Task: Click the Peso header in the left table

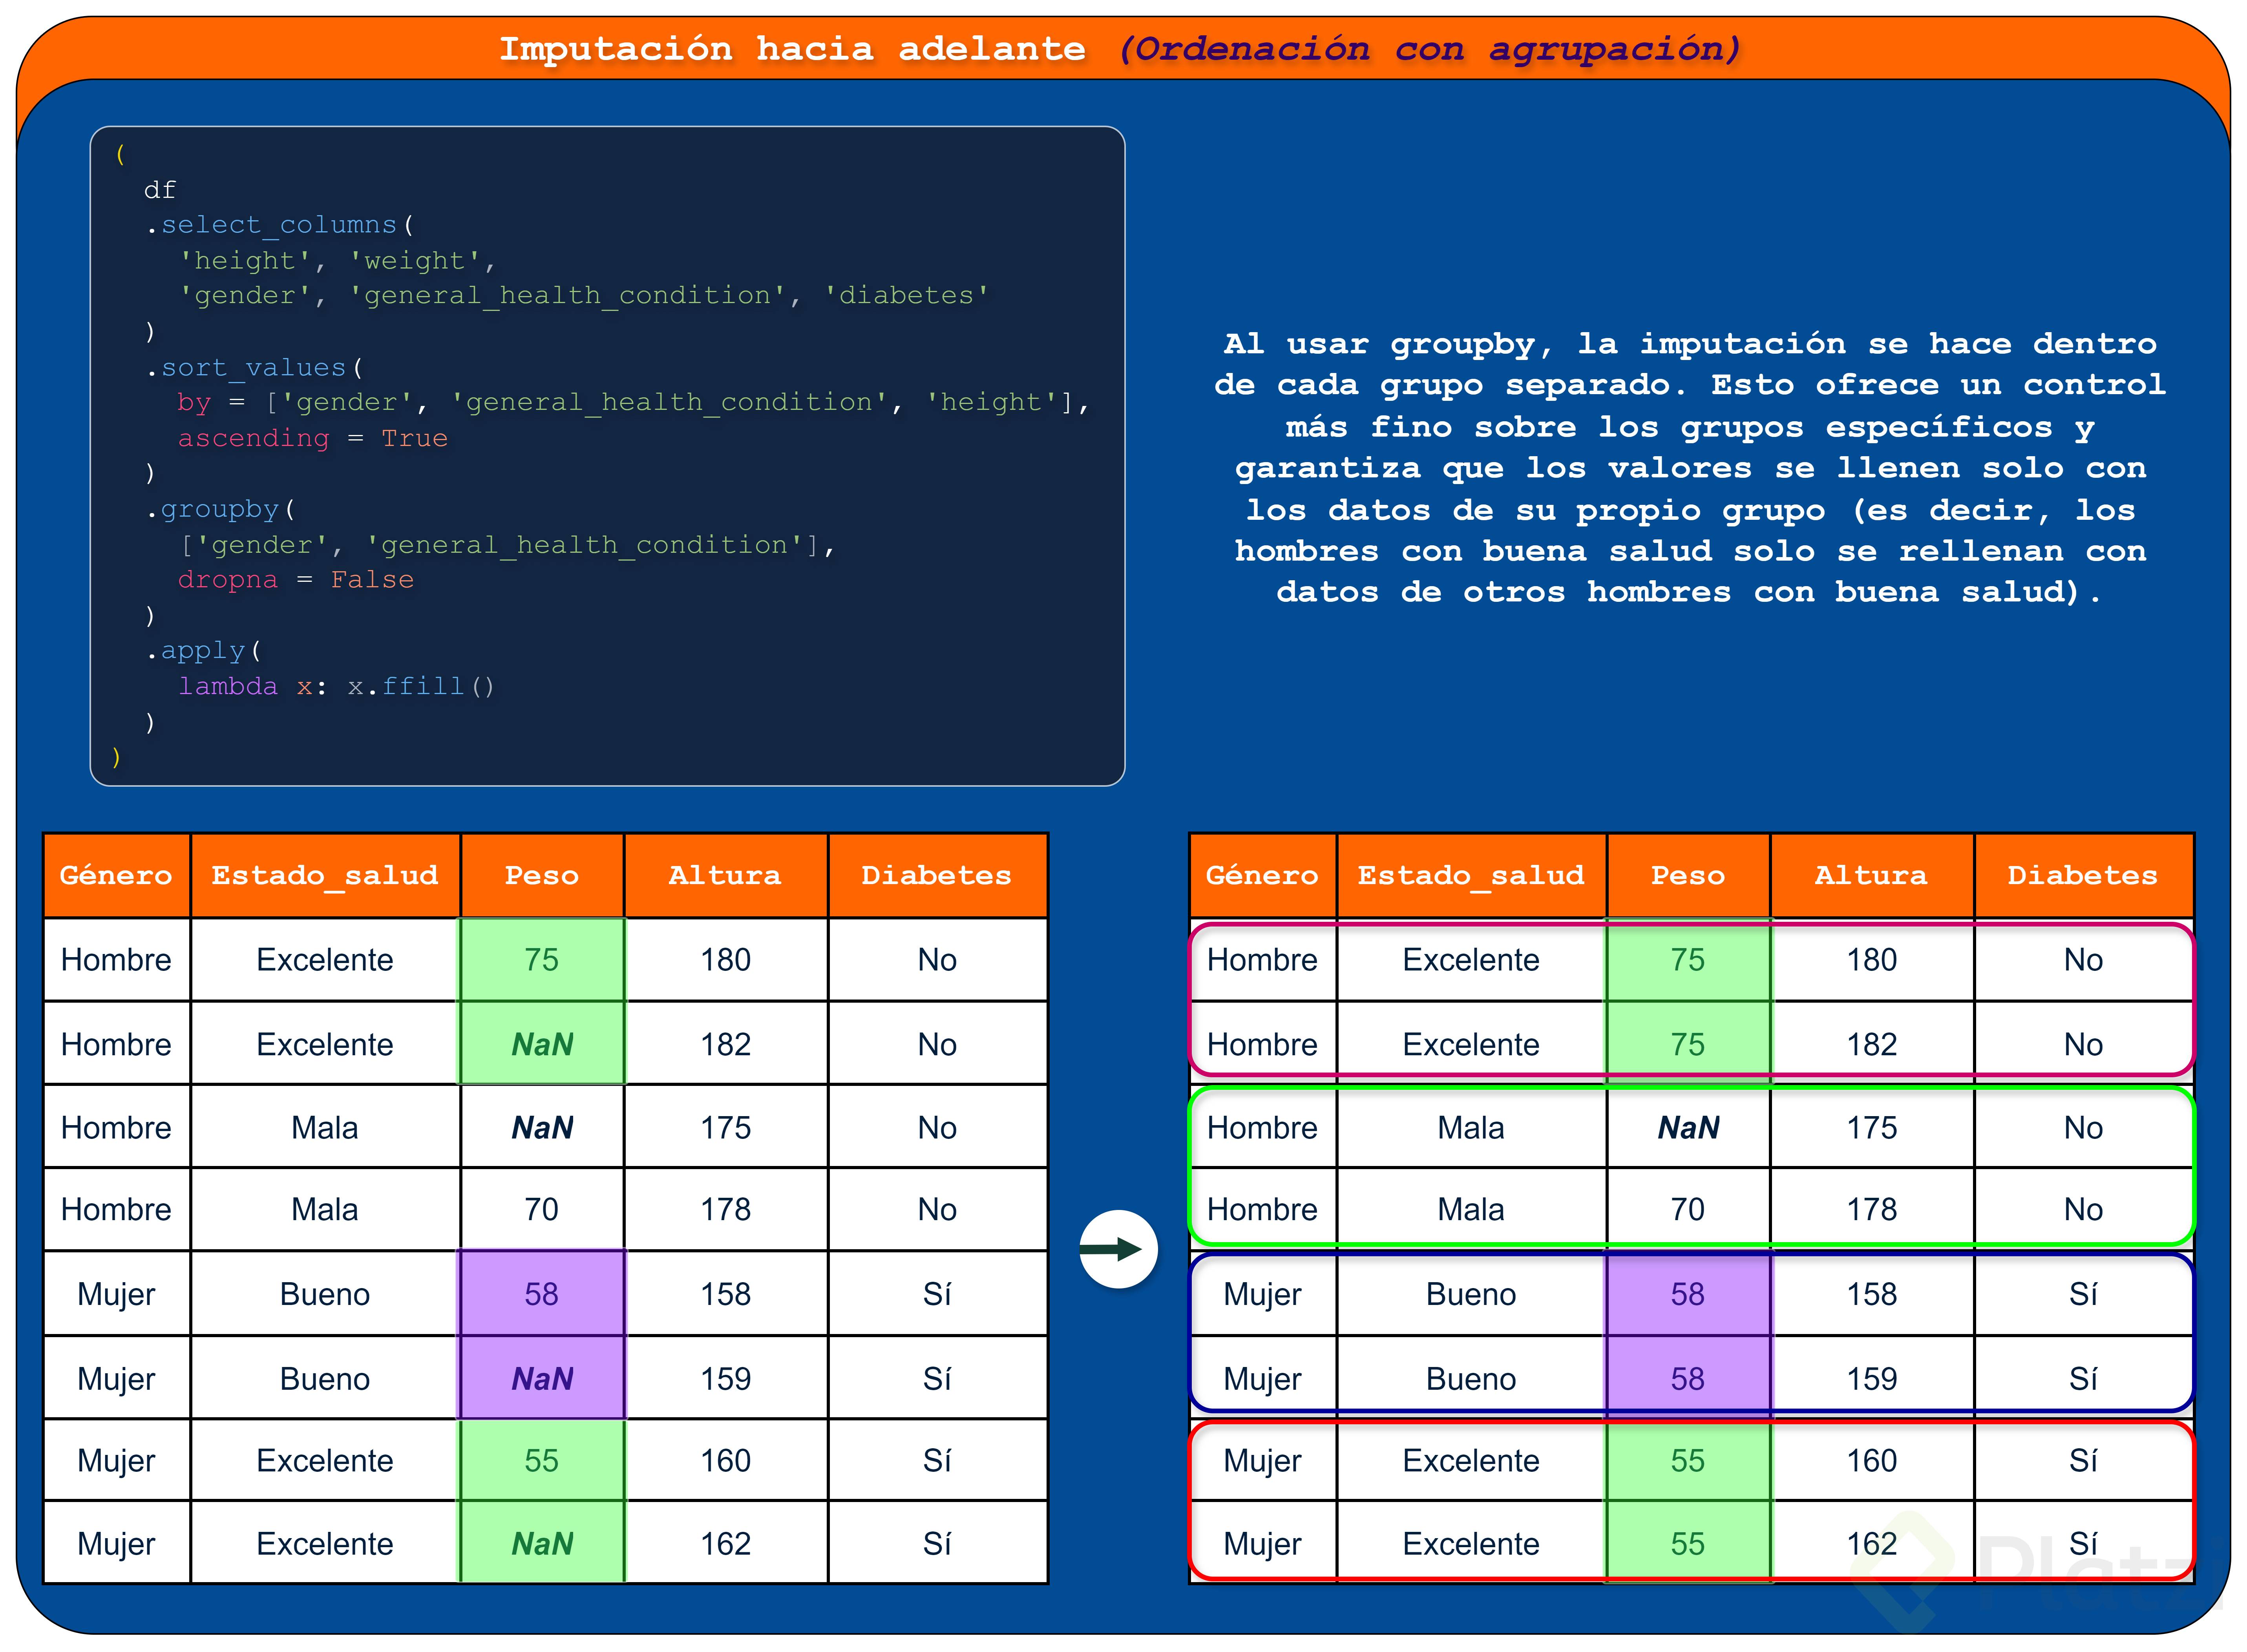Action: [542, 875]
